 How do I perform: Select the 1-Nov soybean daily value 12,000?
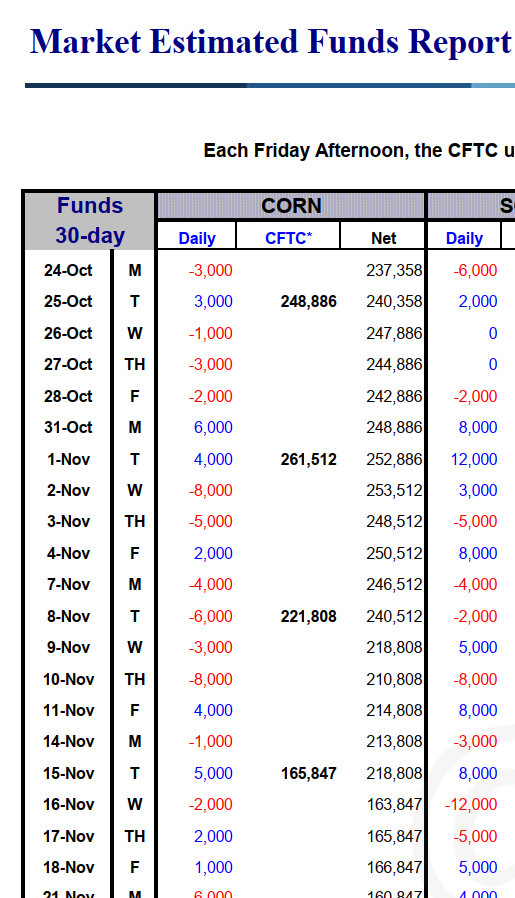(474, 459)
